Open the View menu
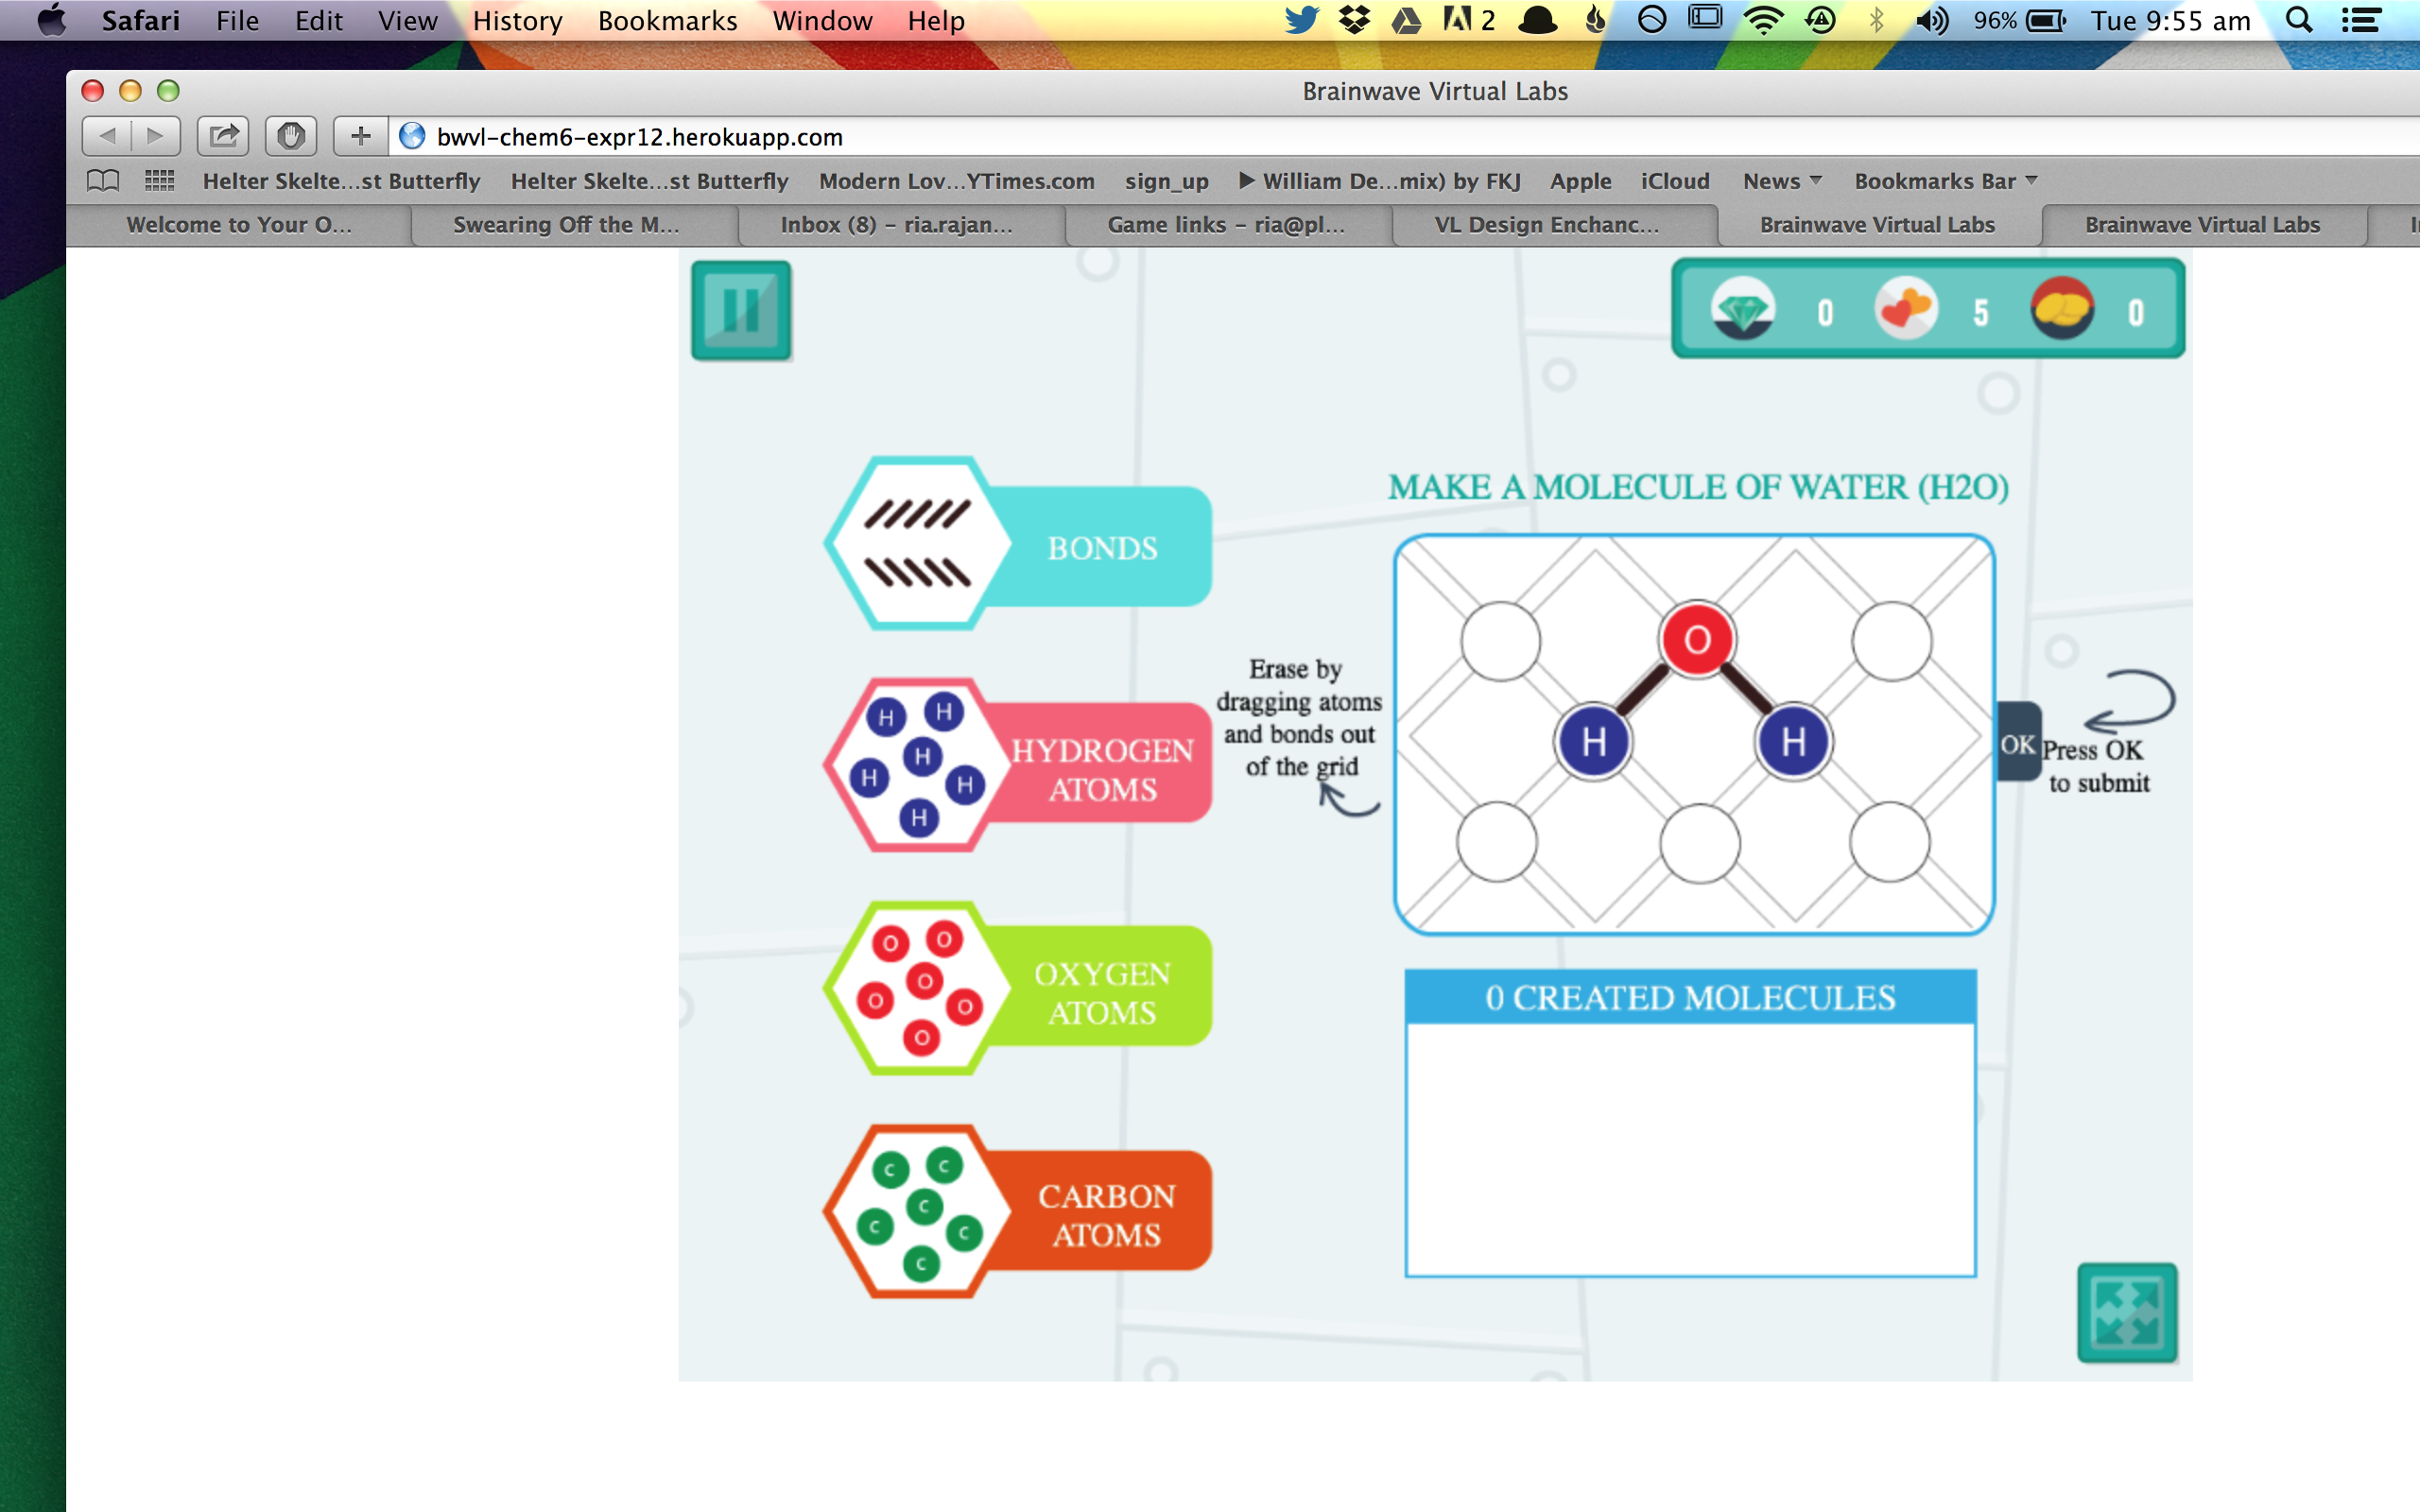The image size is (2420, 1512). tap(407, 20)
